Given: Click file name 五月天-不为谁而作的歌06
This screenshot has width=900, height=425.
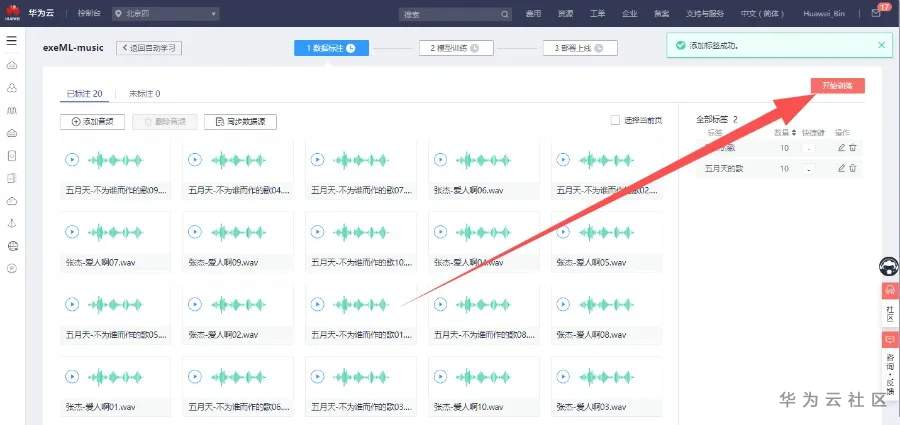Looking at the screenshot, I should click(x=240, y=407).
